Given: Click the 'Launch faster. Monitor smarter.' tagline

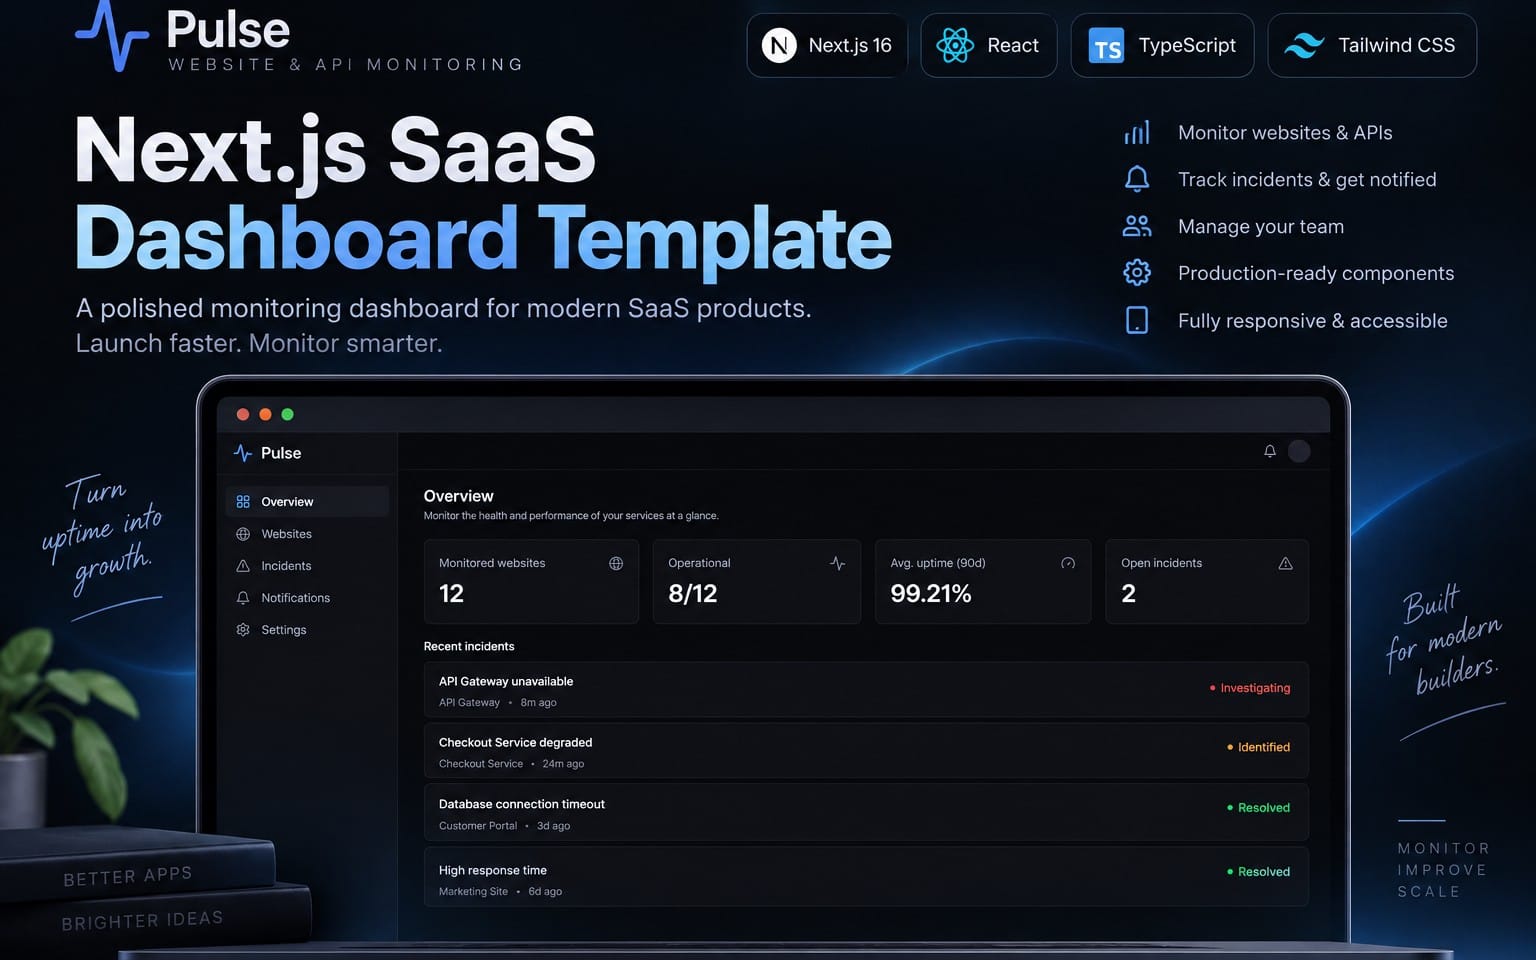Looking at the screenshot, I should pyautogui.click(x=259, y=344).
